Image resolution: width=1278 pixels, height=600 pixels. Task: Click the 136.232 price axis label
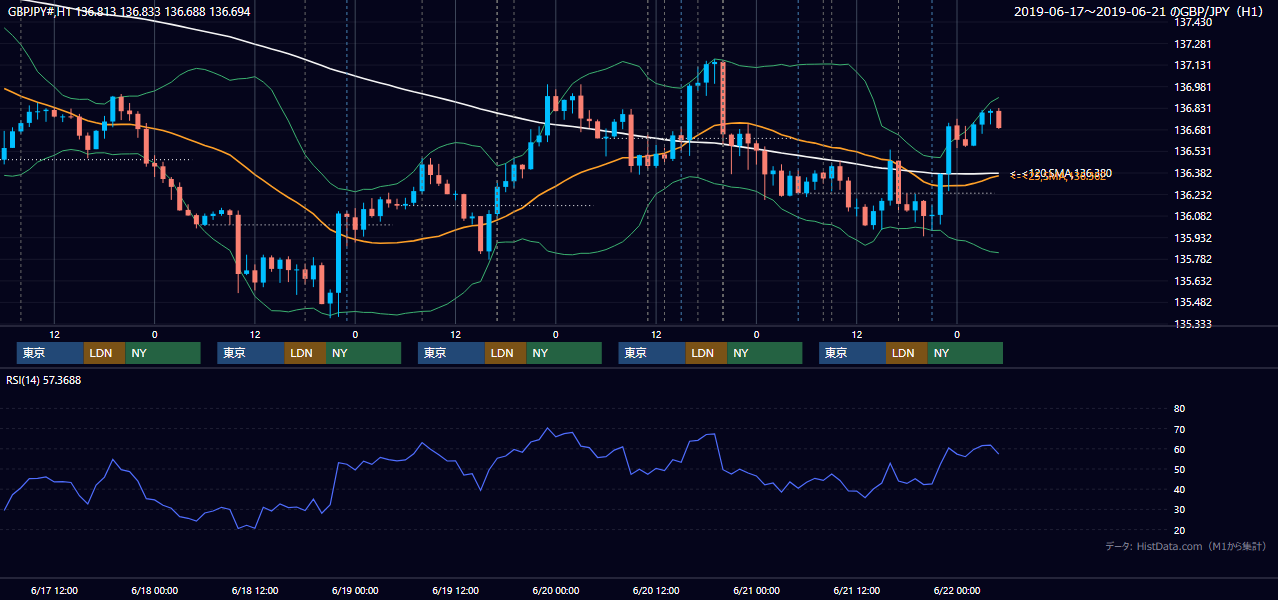click(1194, 195)
